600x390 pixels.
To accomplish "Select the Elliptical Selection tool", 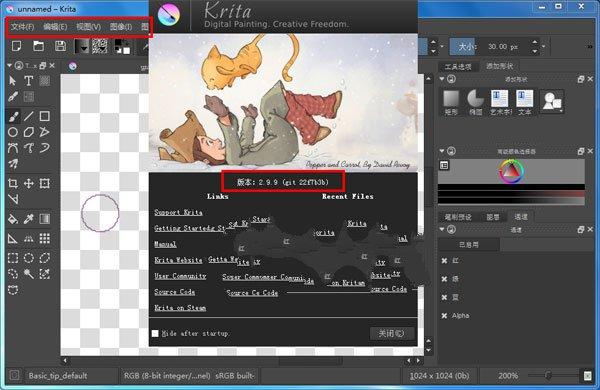I will coord(29,258).
